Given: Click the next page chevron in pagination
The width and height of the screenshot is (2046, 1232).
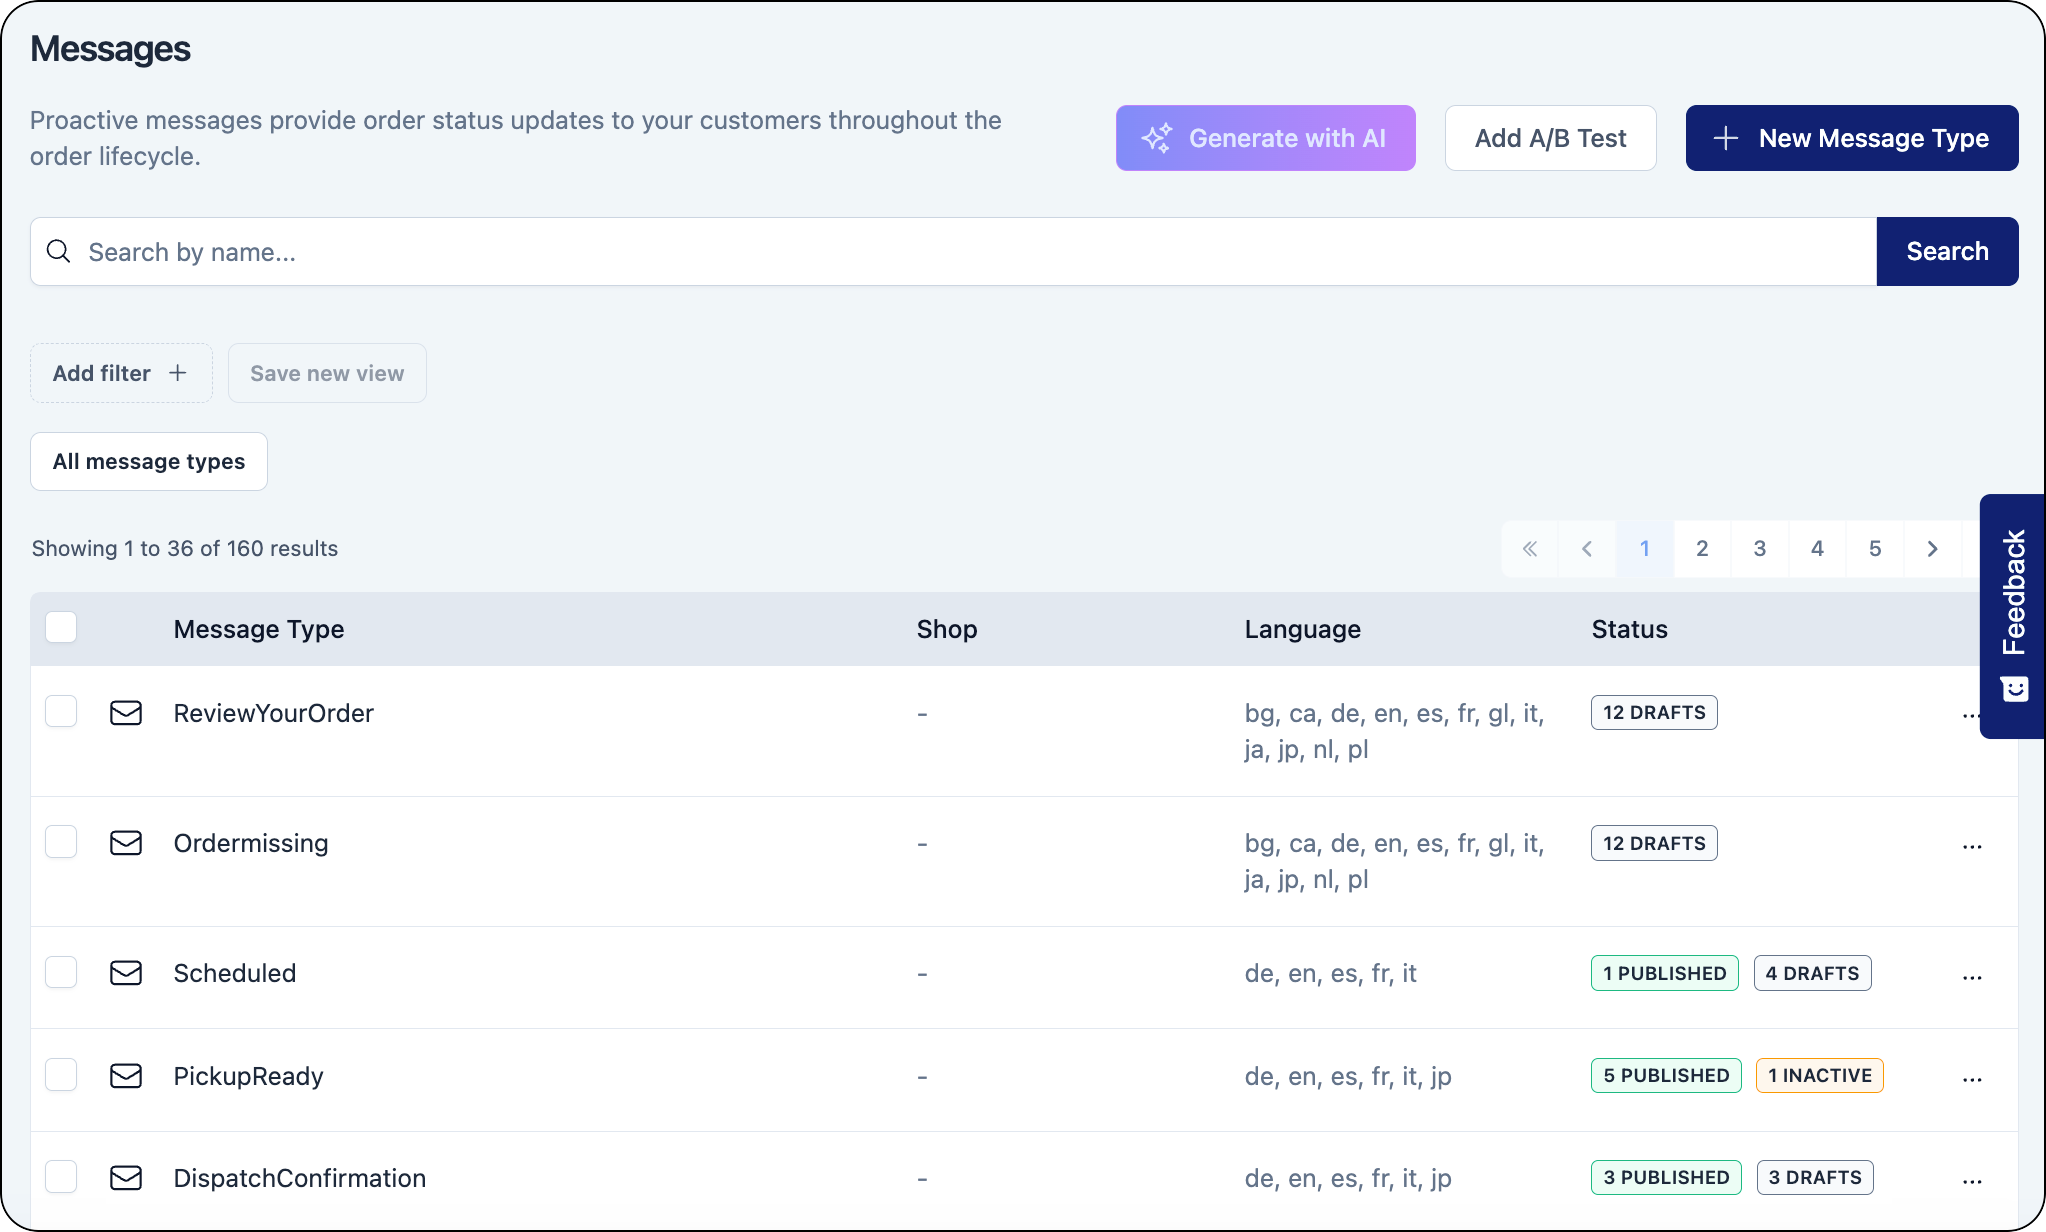Looking at the screenshot, I should pos(1932,548).
